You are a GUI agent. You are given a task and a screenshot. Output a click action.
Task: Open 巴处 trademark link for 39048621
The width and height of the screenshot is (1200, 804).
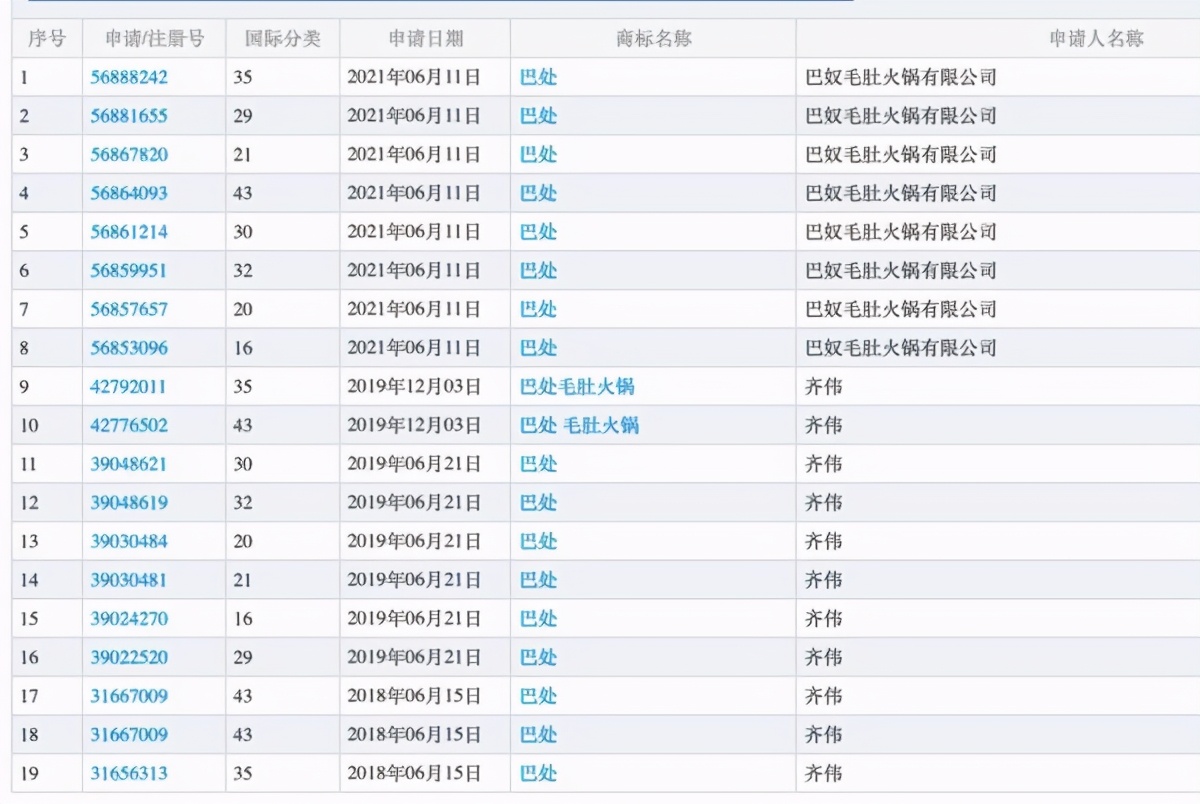(x=538, y=464)
